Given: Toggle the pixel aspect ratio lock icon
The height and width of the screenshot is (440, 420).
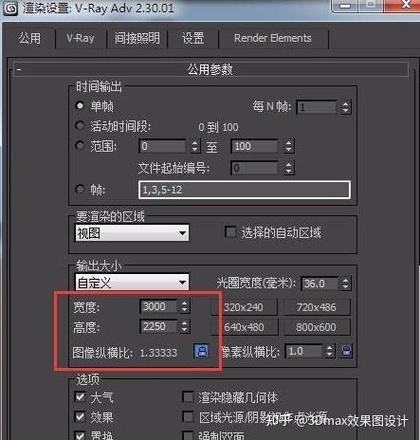Looking at the screenshot, I should [347, 351].
